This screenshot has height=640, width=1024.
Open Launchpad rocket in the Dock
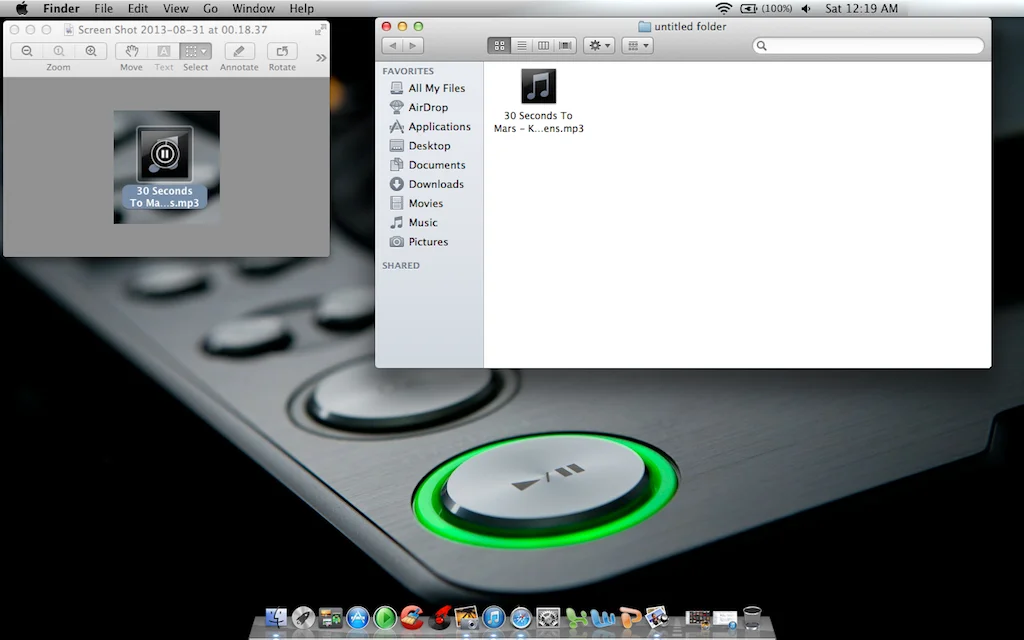coord(303,617)
